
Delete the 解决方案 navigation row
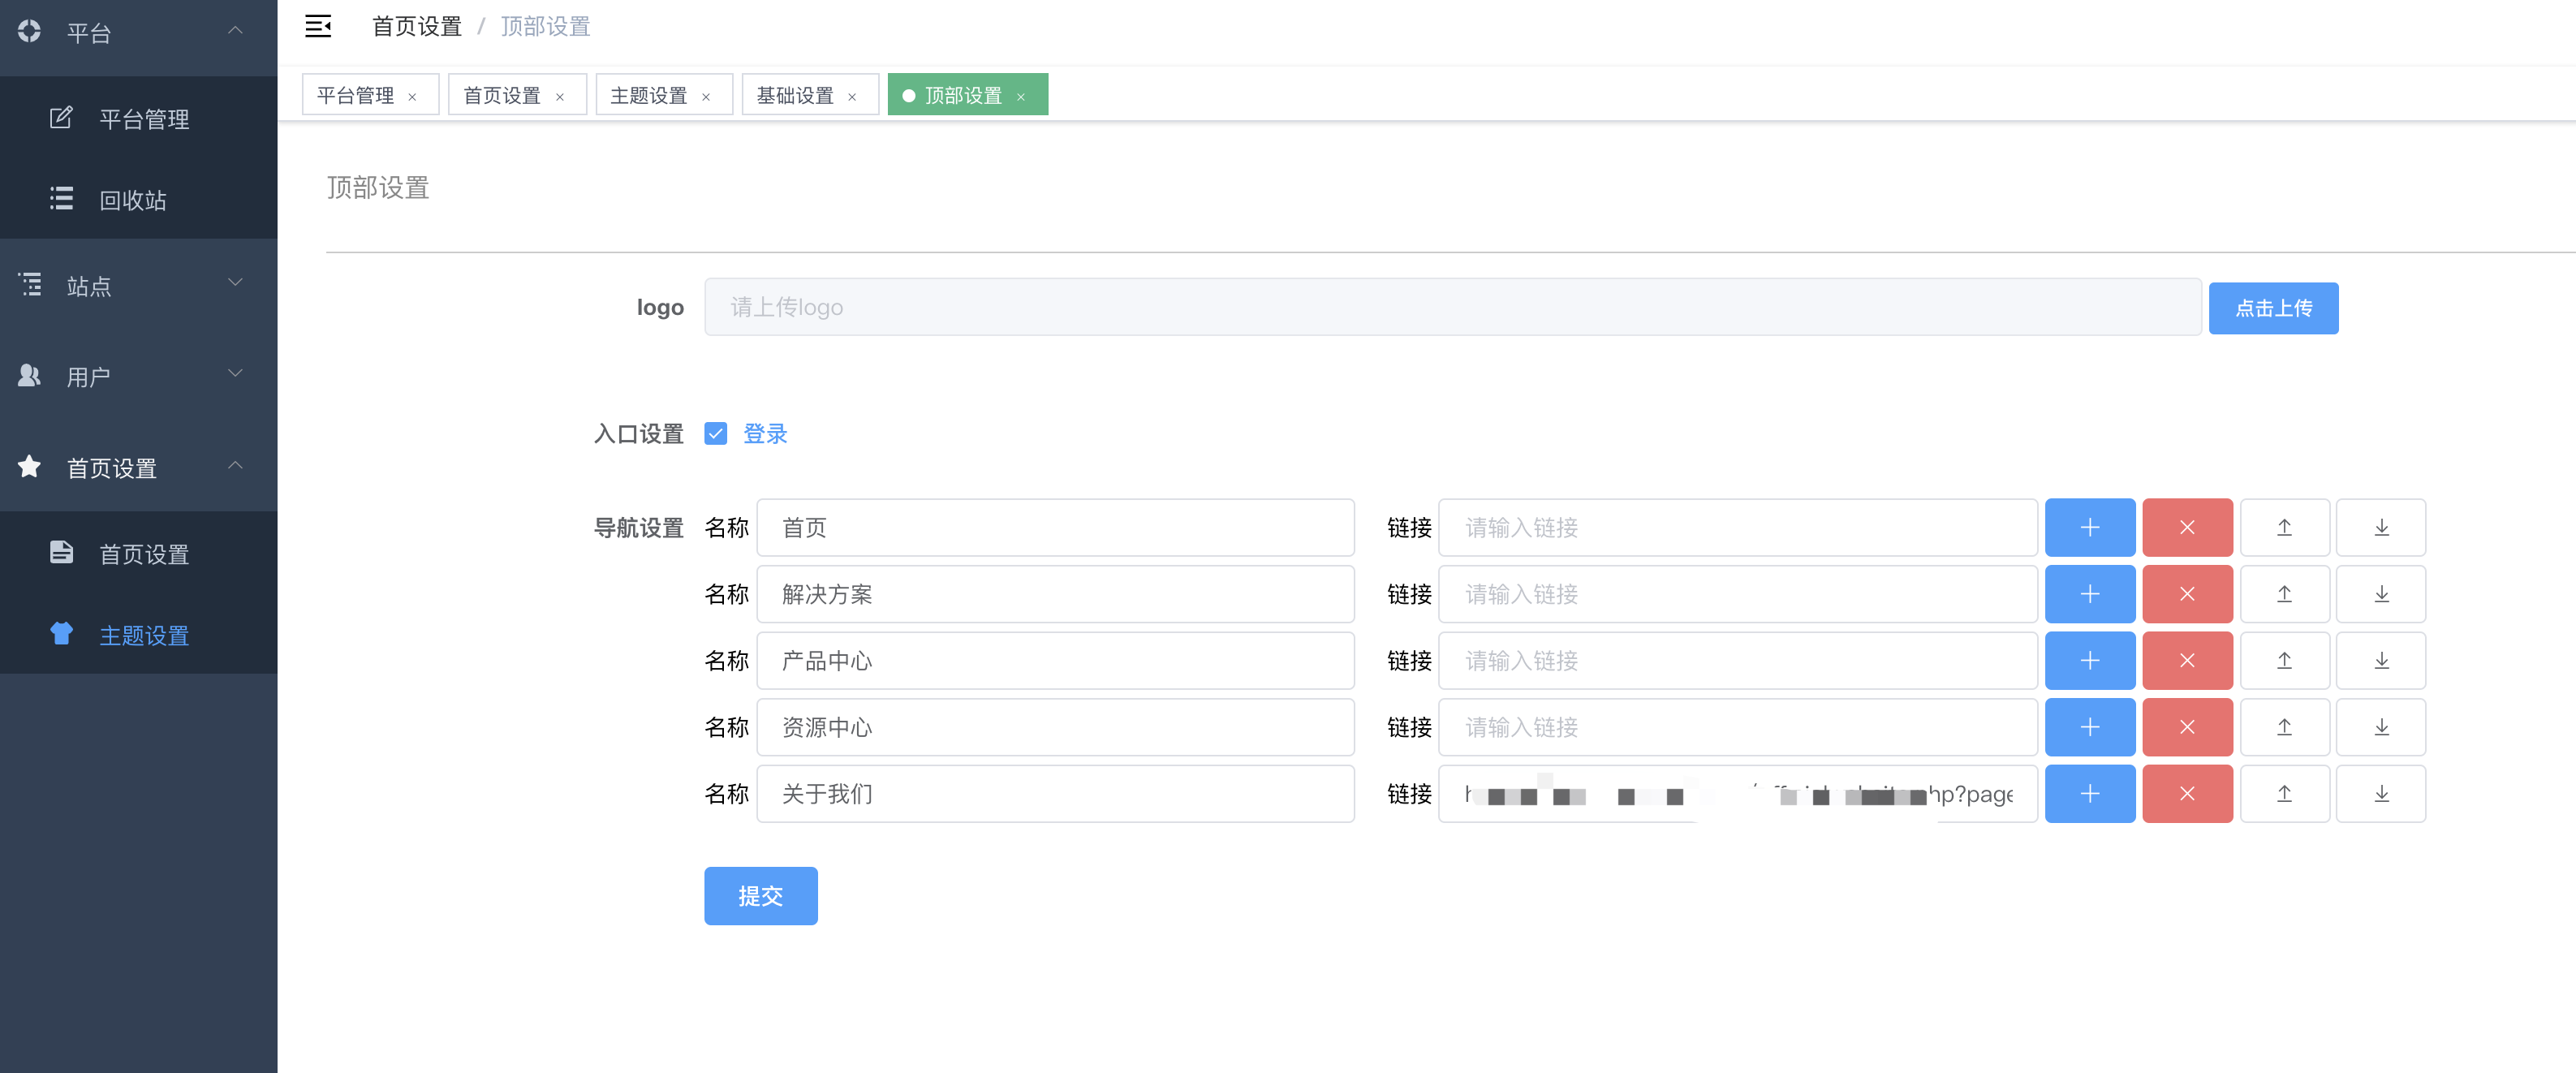click(x=2186, y=594)
